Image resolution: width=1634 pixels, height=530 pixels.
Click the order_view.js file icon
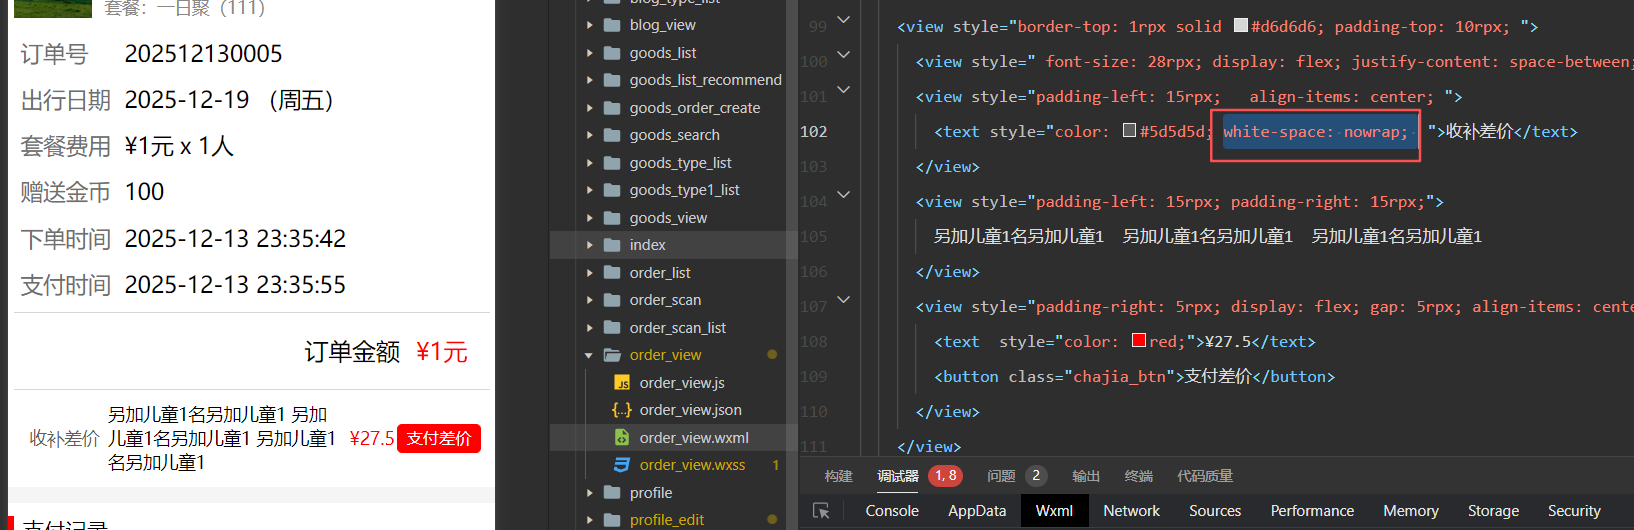click(x=622, y=383)
